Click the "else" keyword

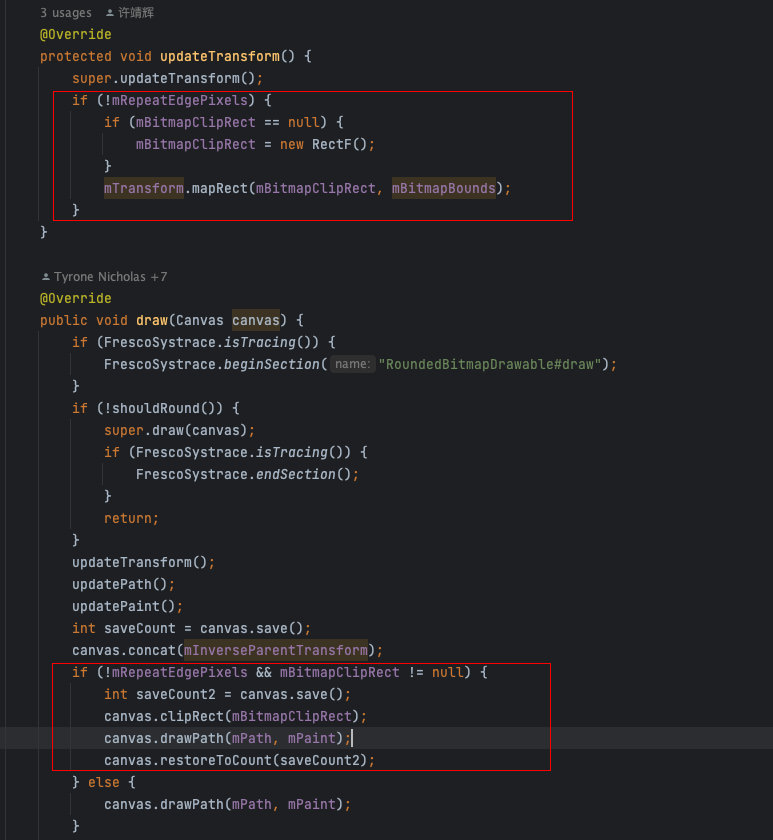point(104,782)
